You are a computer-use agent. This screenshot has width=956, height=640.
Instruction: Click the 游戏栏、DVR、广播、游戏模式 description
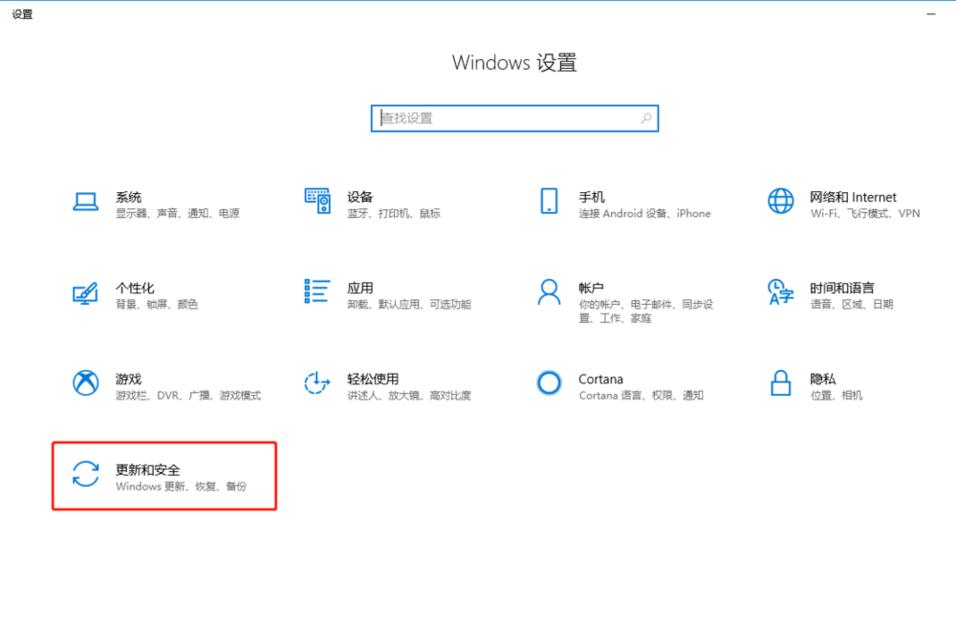pos(188,395)
